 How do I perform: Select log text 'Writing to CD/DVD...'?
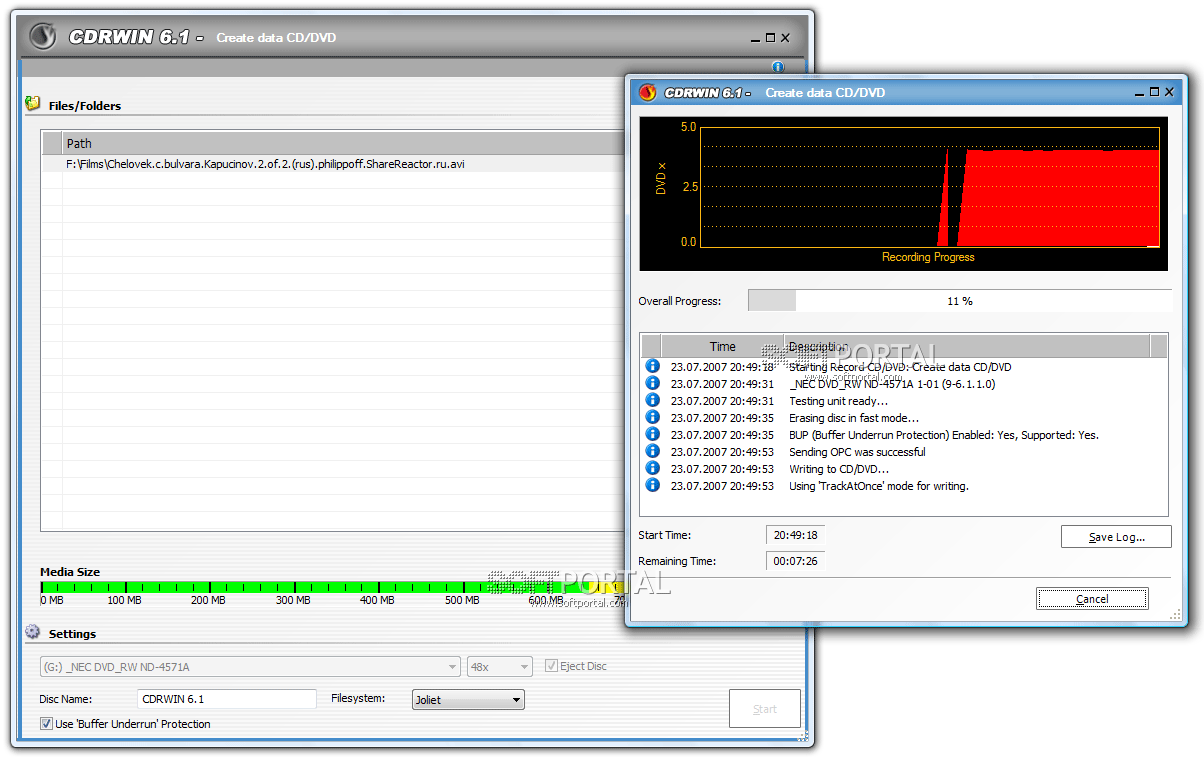coord(839,469)
